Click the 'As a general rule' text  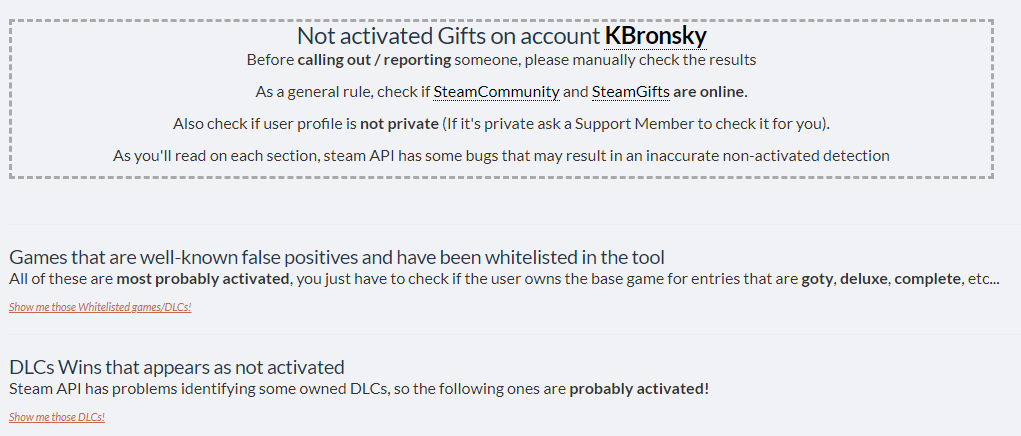click(303, 92)
